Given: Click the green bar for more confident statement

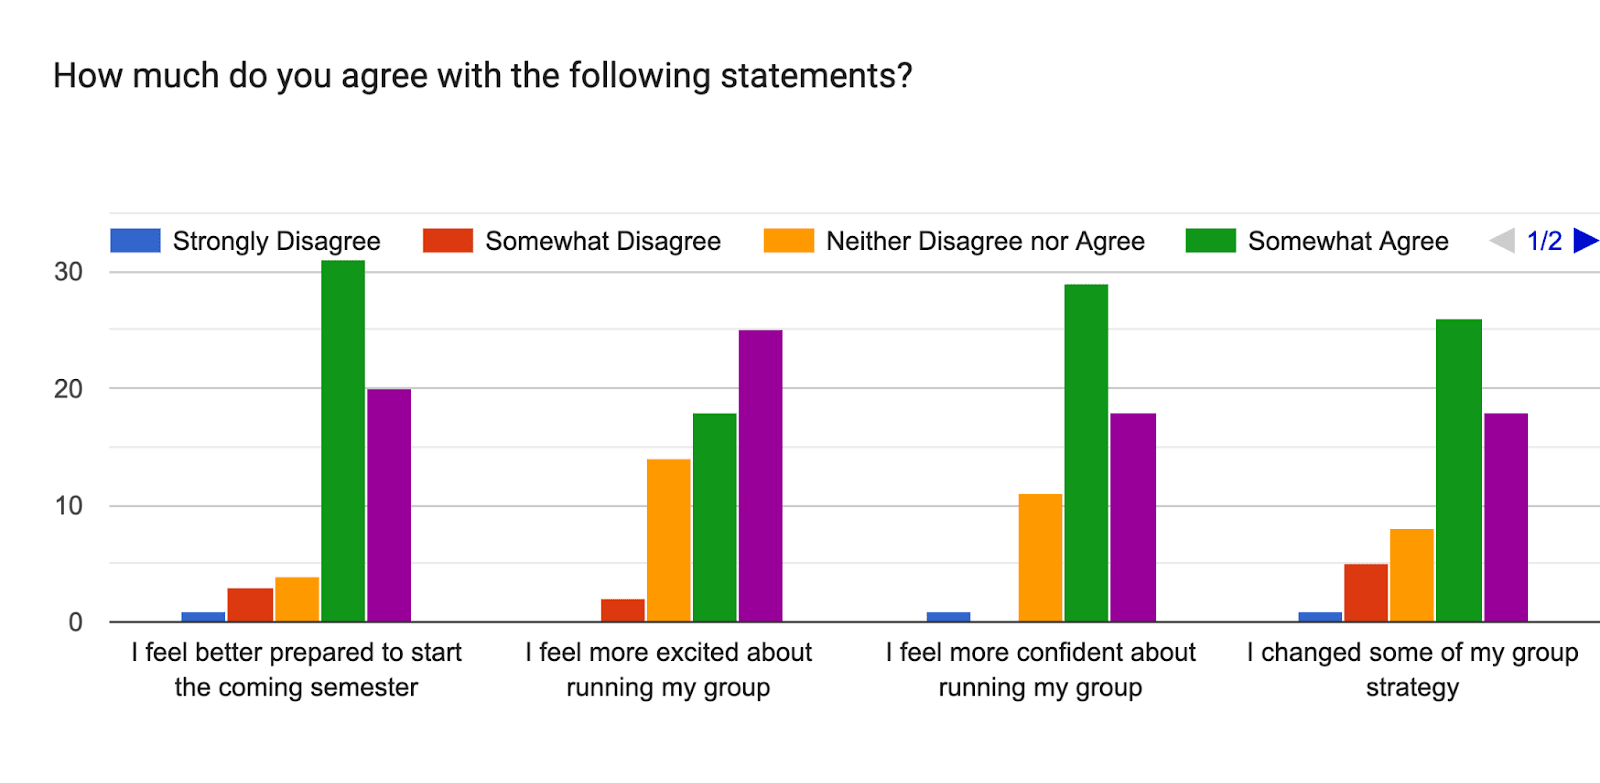Looking at the screenshot, I should tap(1086, 453).
